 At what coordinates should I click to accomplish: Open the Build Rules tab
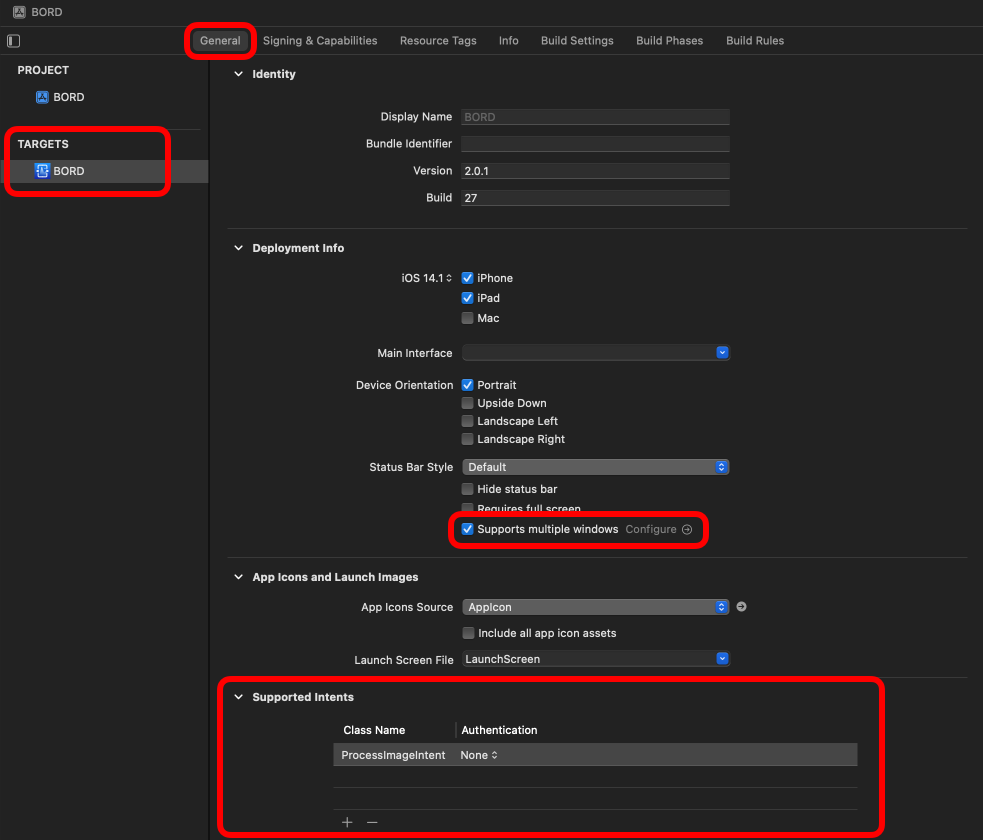(x=755, y=41)
